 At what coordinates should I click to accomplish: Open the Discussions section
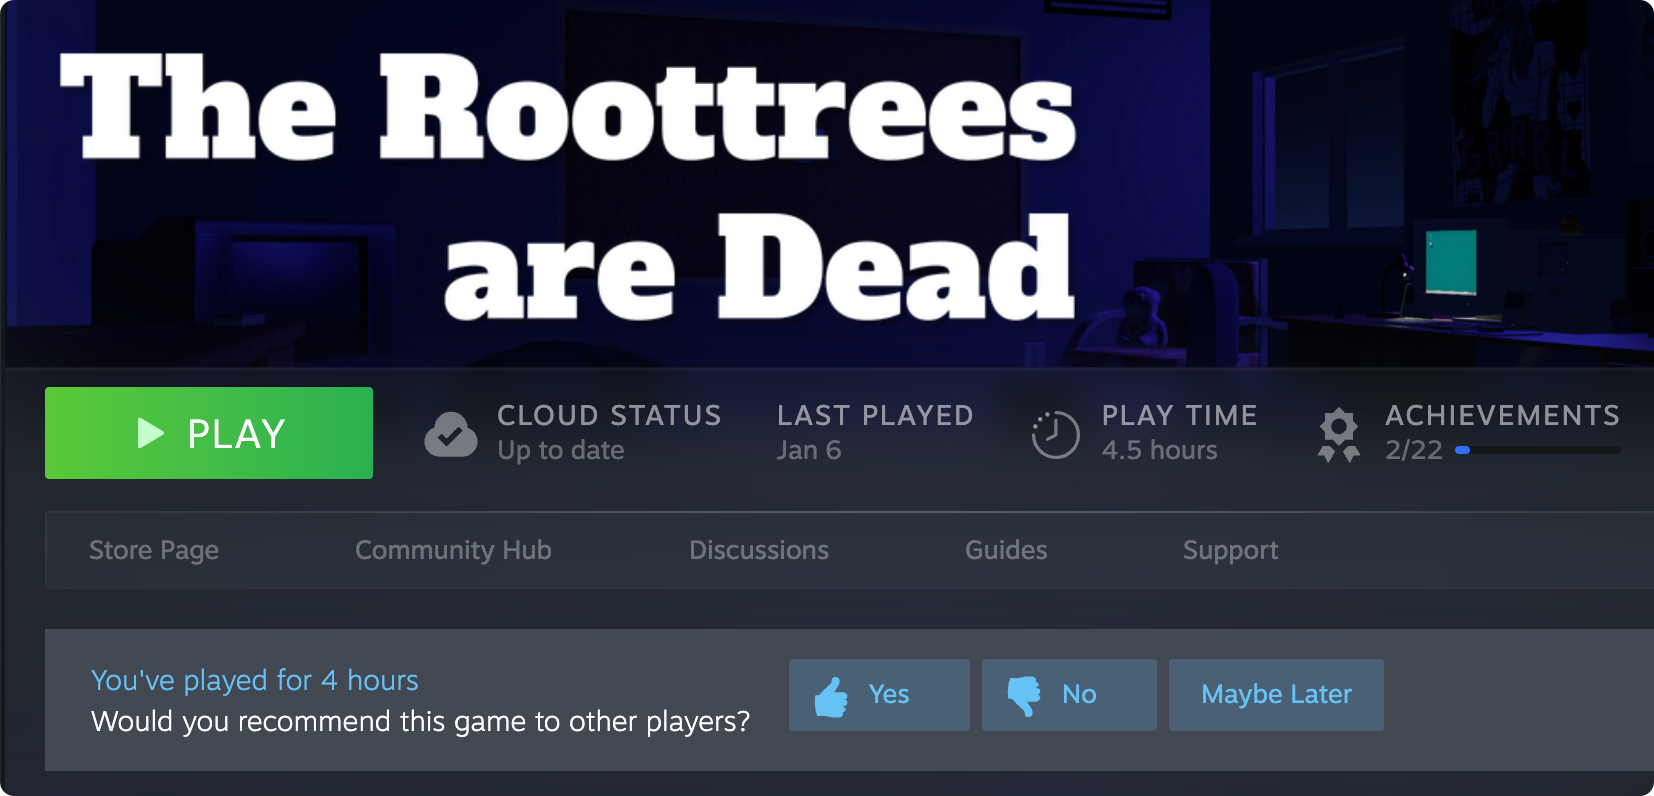tap(758, 550)
